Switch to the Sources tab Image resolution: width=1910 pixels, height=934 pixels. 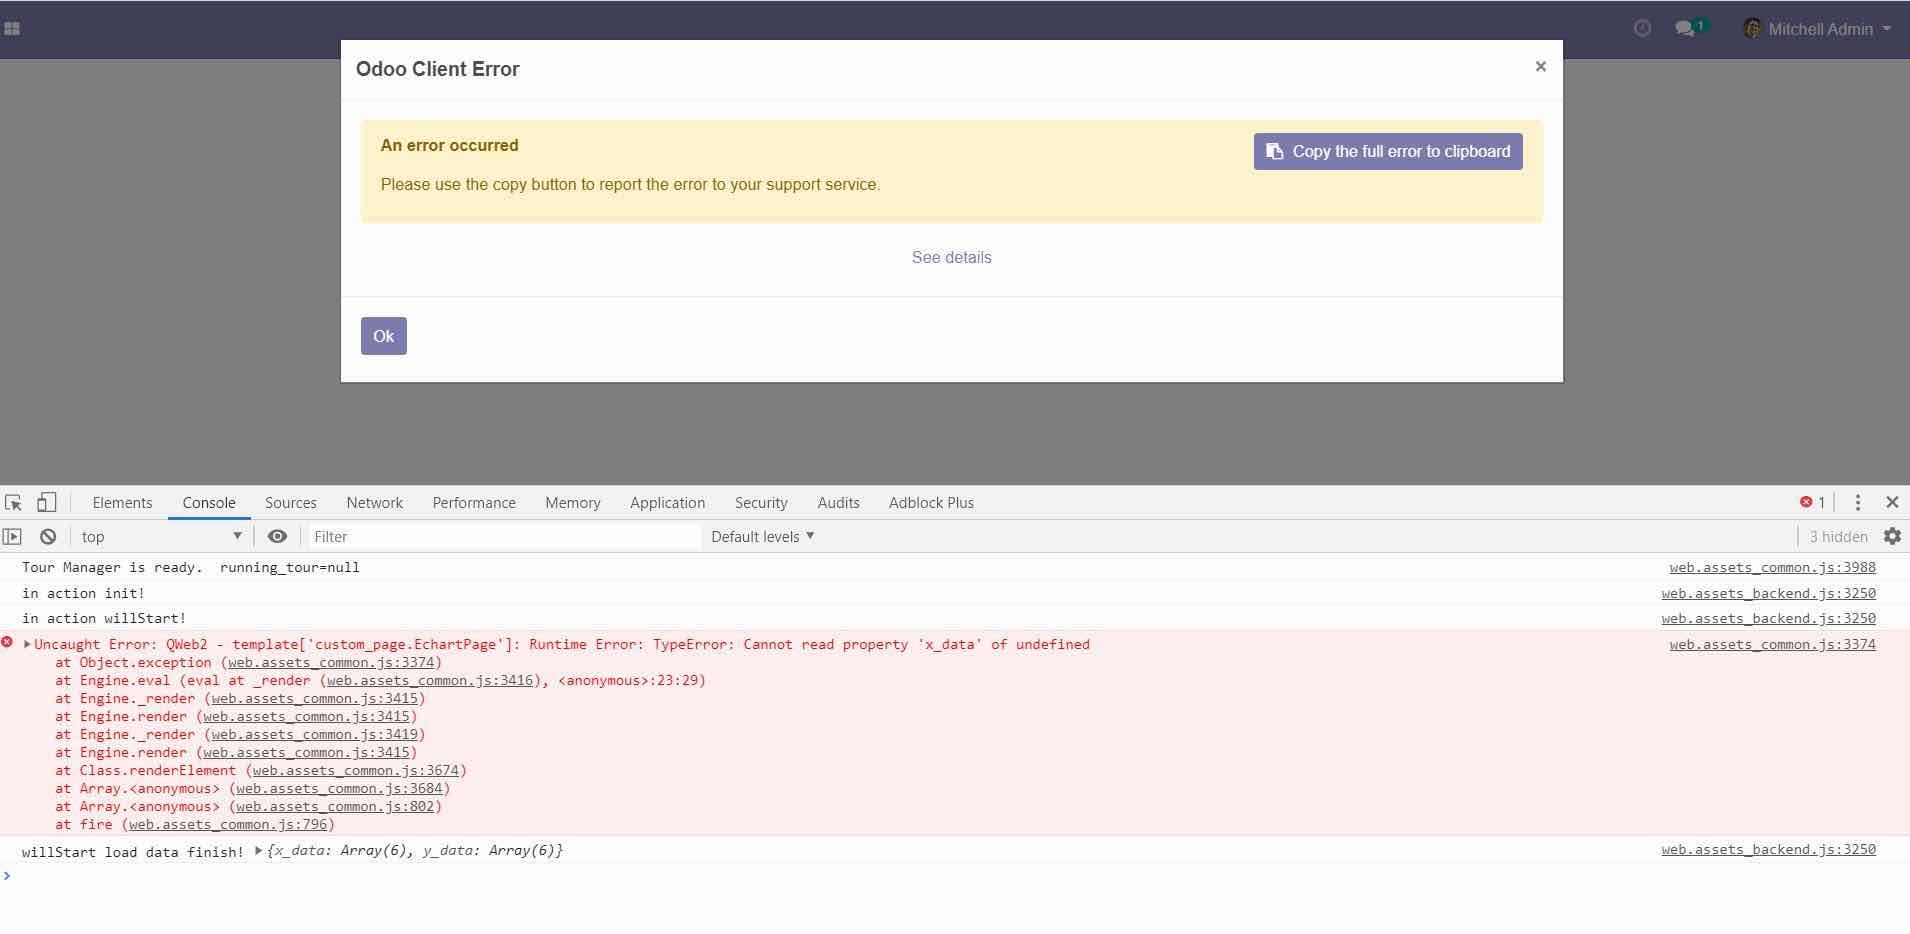[290, 503]
